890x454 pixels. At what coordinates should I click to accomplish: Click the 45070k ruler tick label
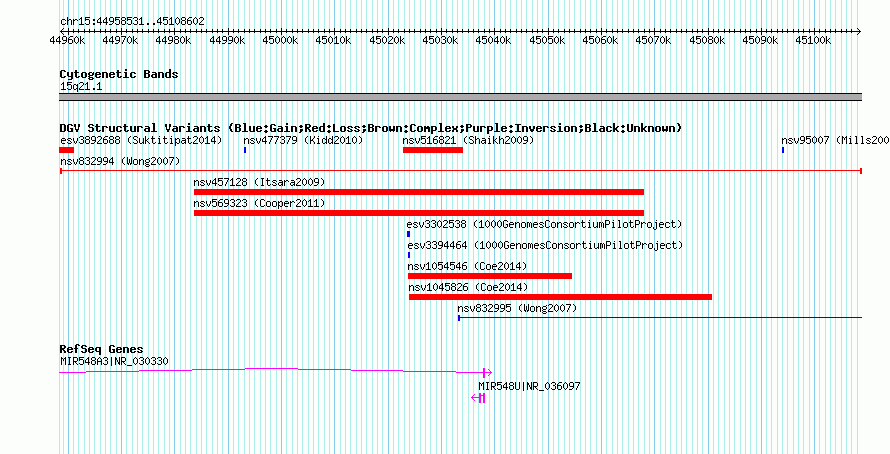click(654, 41)
